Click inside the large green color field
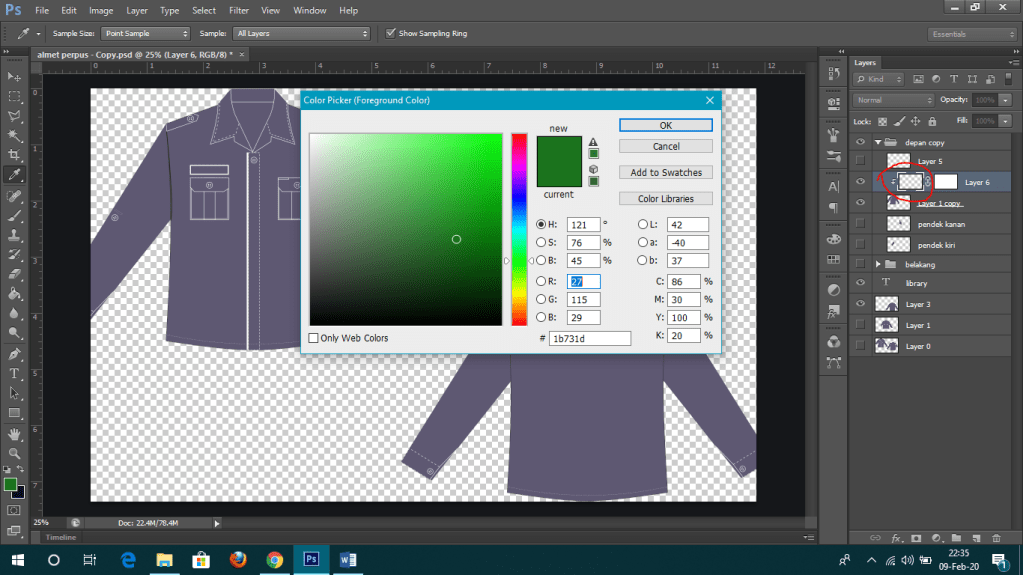The width and height of the screenshot is (1023, 575). [x=405, y=229]
